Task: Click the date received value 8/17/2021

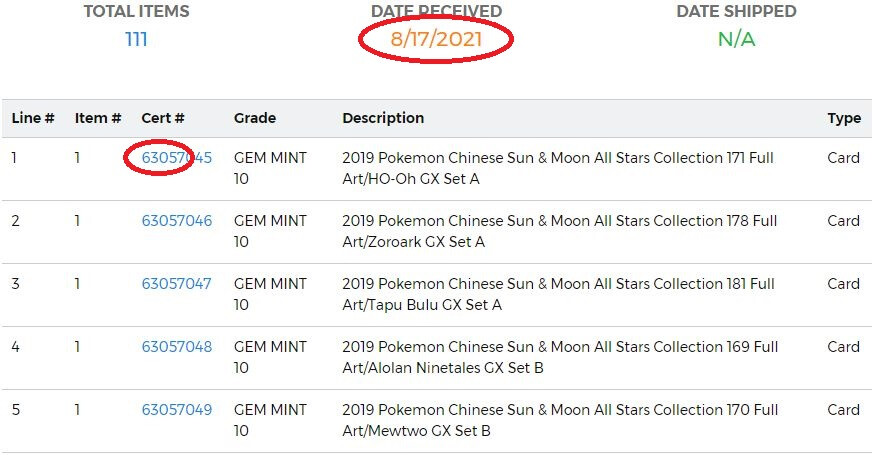Action: [437, 40]
